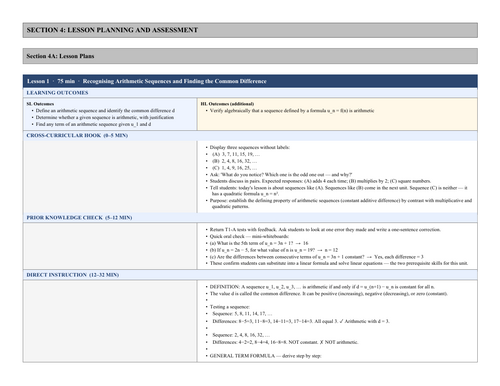Viewport: 500px width, 386px height.
Task: Click 'Sequence: 2, 4, 8, 16, 32, …' line
Action: click(241, 335)
